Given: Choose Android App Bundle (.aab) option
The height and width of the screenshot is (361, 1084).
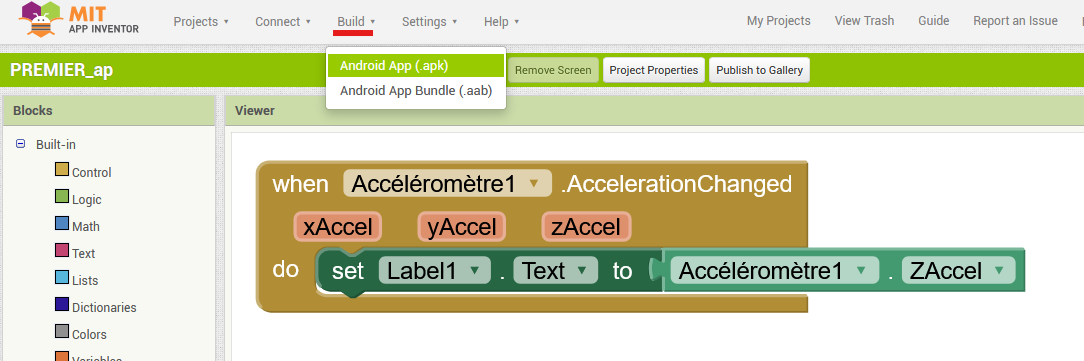Looking at the screenshot, I should coord(416,91).
